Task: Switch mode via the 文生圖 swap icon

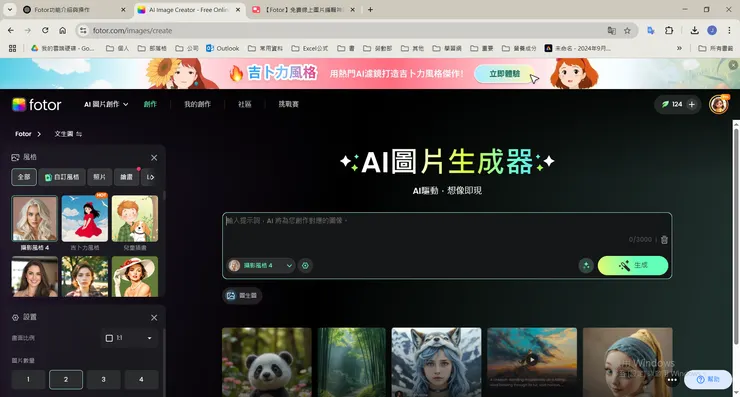Action: click(79, 134)
